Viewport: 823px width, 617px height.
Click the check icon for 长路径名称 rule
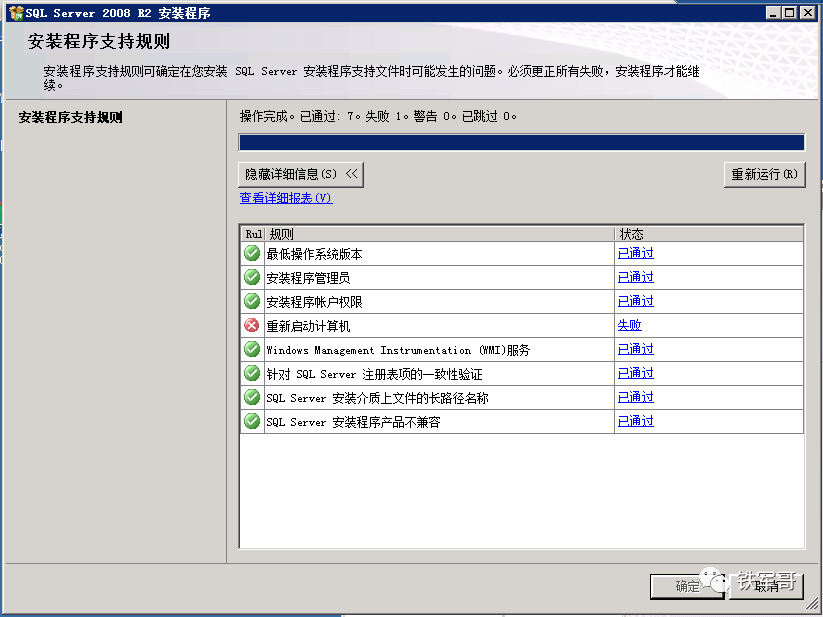click(252, 397)
